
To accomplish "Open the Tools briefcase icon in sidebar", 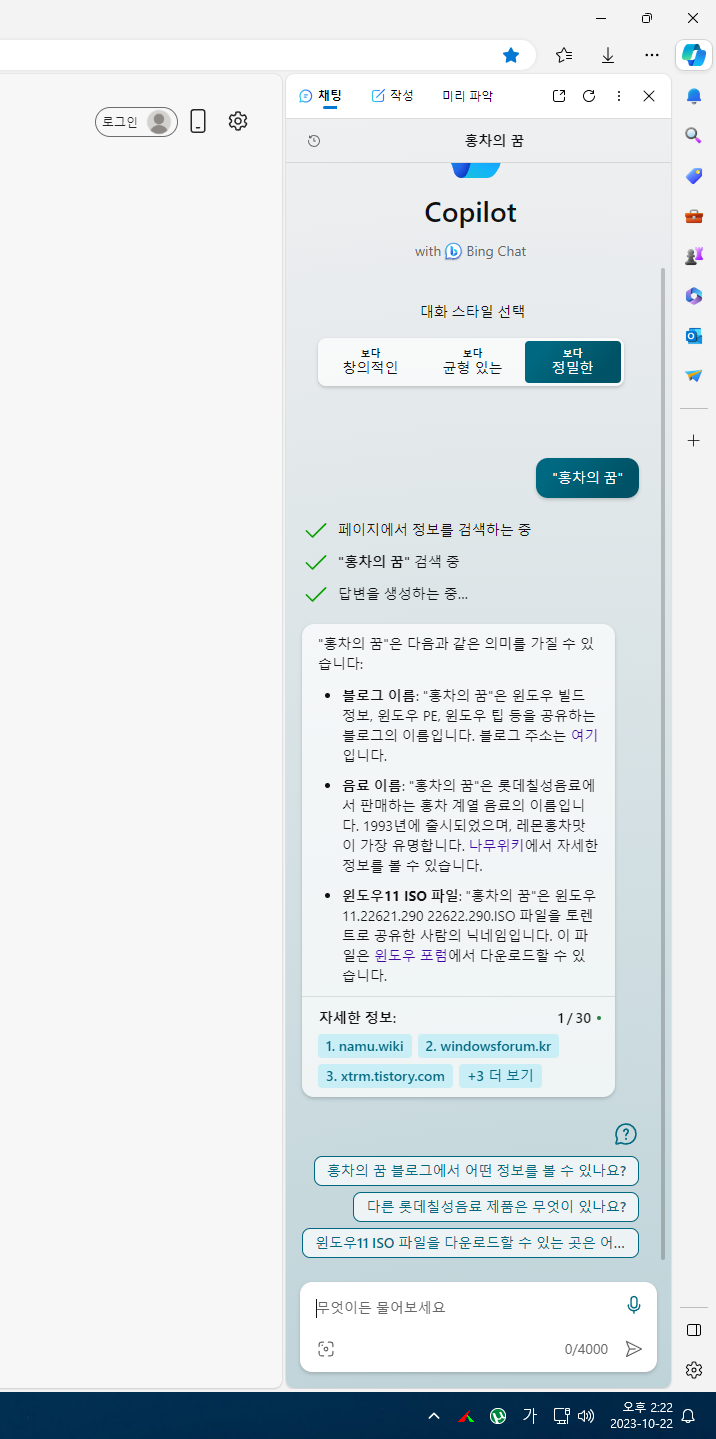I will (x=694, y=215).
